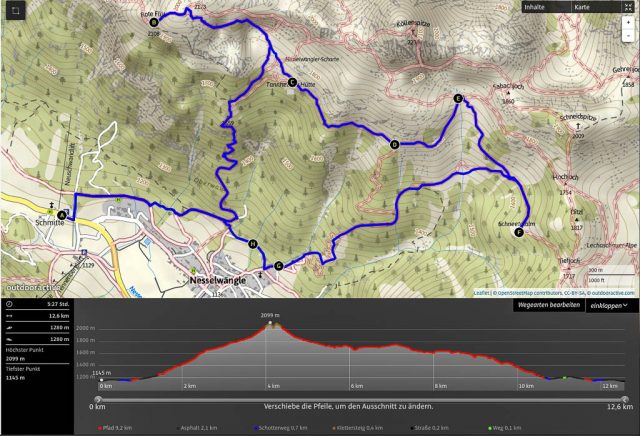This screenshot has height=436, width=640.
Task: Toggle Schotterweg 0,7 km legend entry
Action: 280,428
